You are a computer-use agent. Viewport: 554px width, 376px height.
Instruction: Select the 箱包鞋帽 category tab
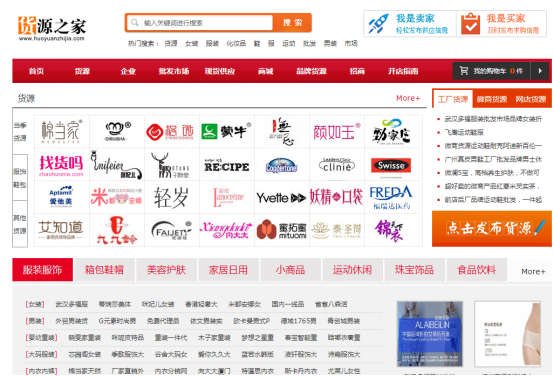[x=105, y=270]
